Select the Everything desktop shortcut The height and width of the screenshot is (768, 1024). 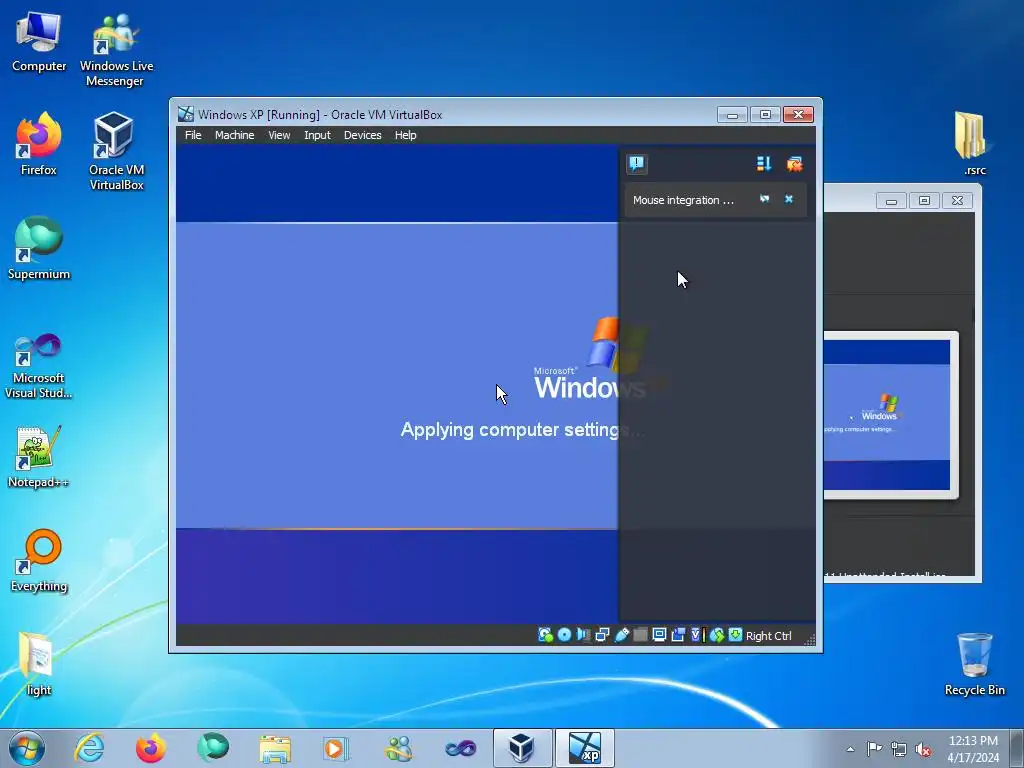(39, 560)
